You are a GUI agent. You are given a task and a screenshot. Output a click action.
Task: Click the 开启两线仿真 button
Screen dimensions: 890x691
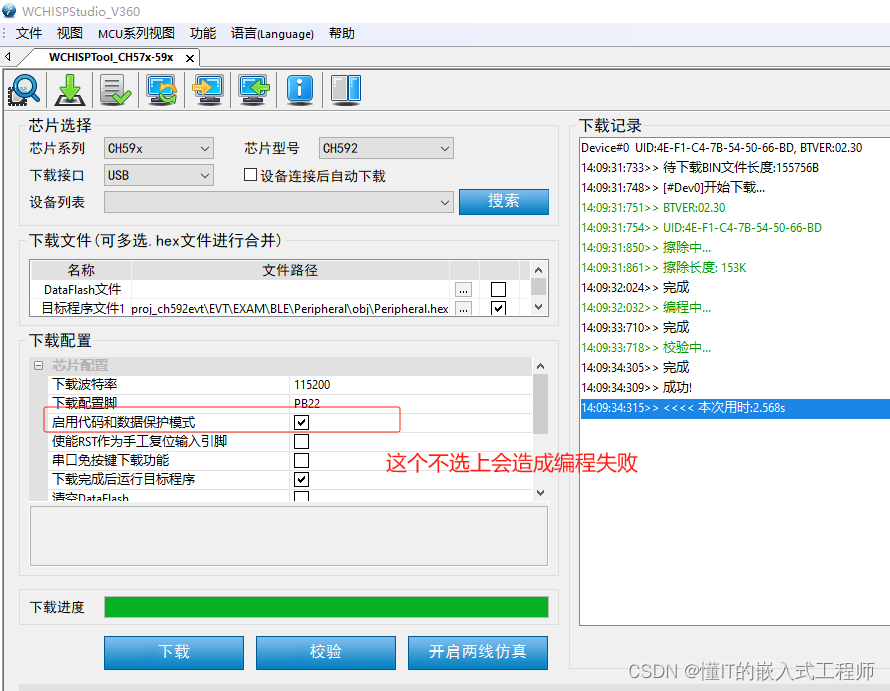point(478,652)
